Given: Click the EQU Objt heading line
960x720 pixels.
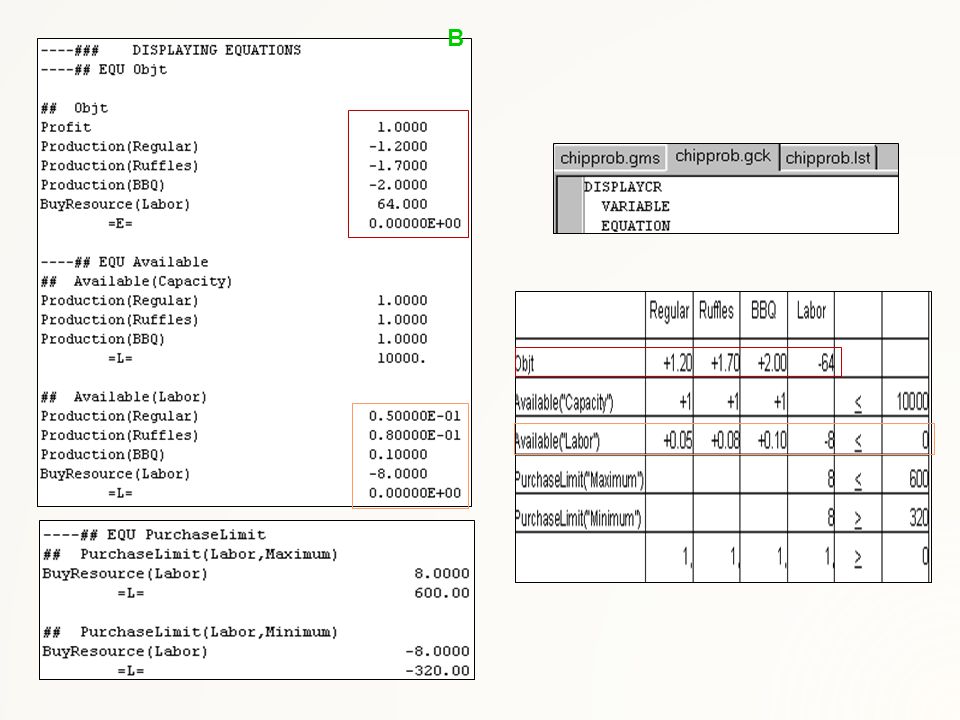Looking at the screenshot, I should [x=103, y=70].
